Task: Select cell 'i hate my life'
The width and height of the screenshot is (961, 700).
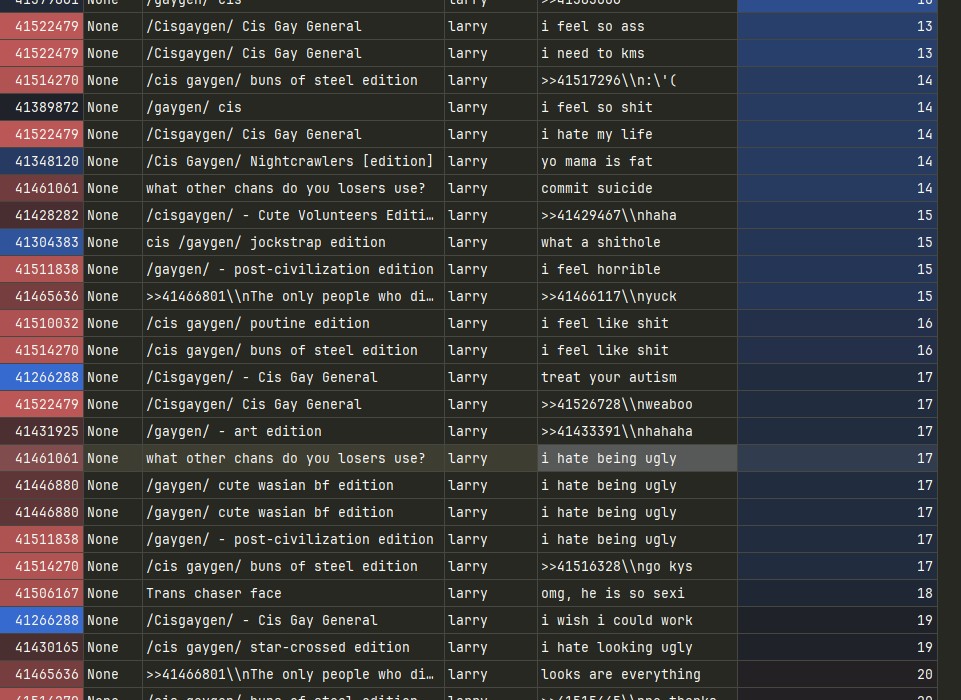Action: pos(637,134)
